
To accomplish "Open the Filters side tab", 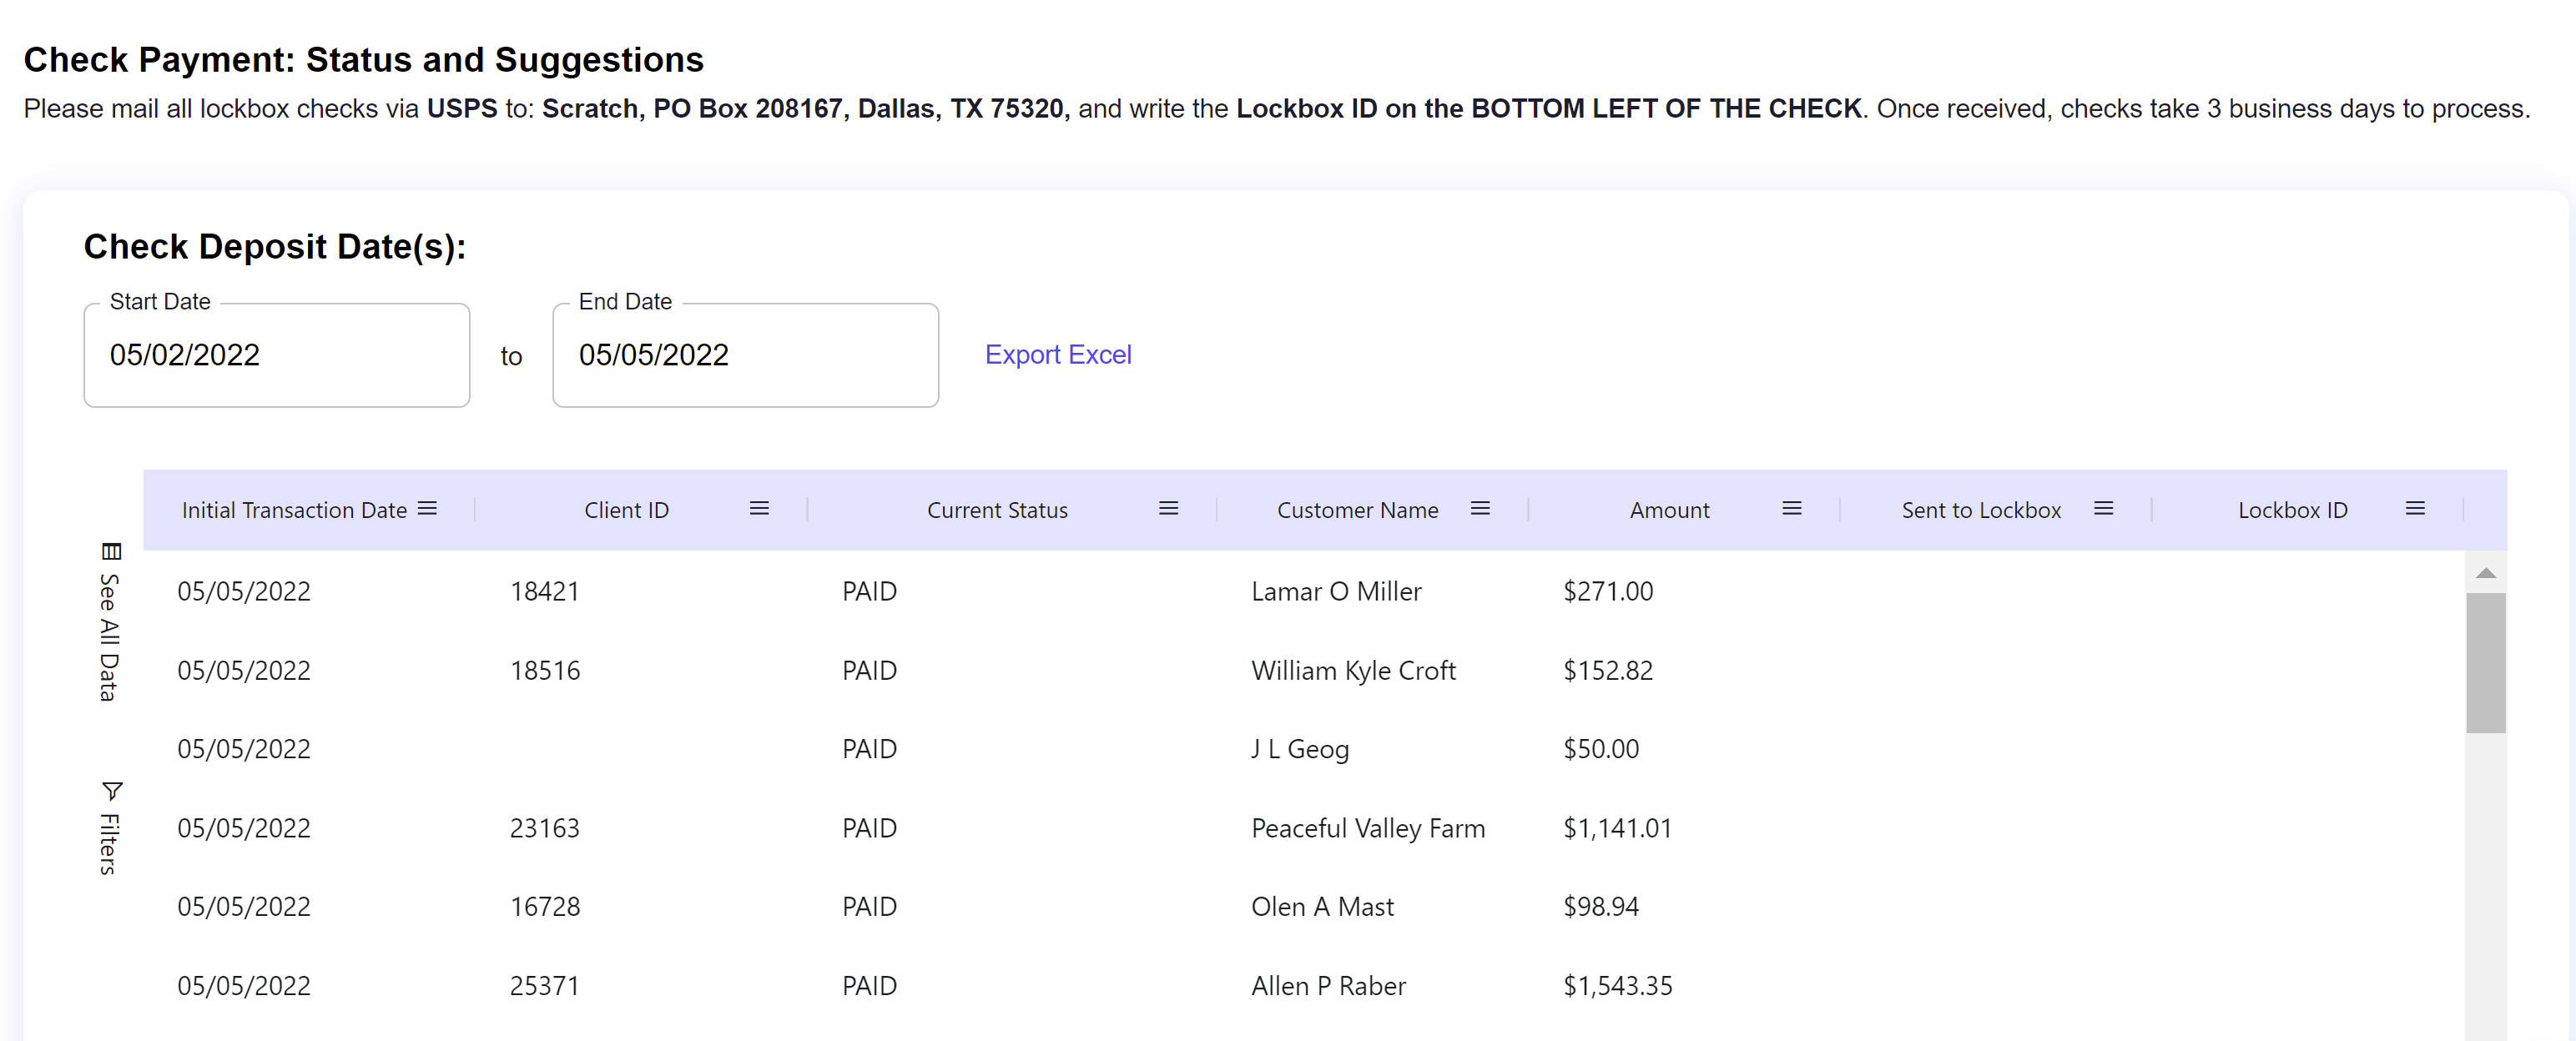I will [x=109, y=829].
